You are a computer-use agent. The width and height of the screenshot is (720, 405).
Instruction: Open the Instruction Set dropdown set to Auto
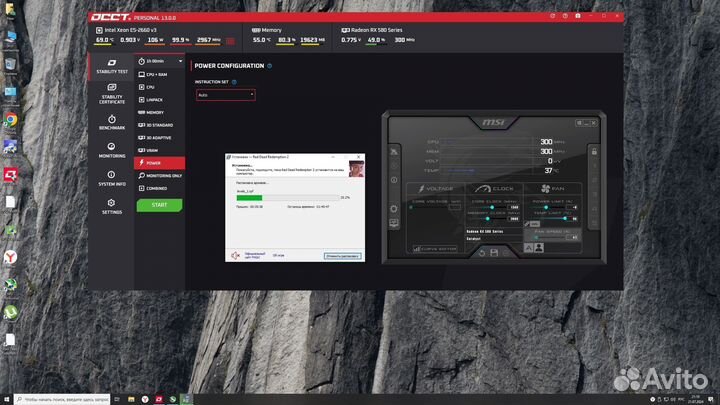coord(225,95)
